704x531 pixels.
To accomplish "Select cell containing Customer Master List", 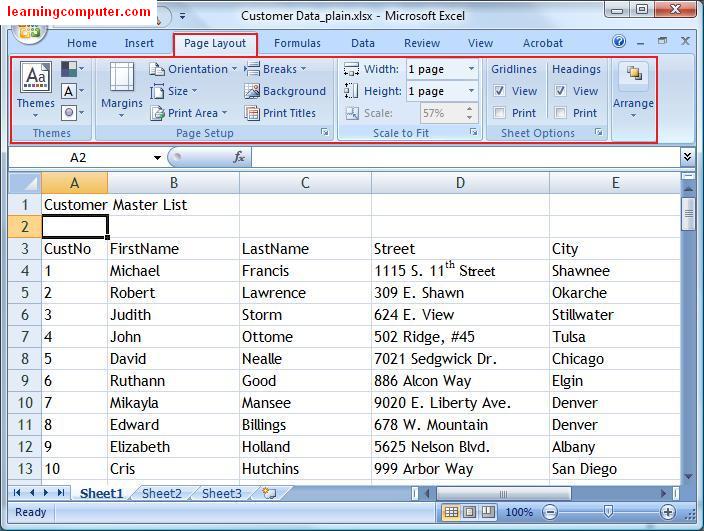I will click(75, 205).
